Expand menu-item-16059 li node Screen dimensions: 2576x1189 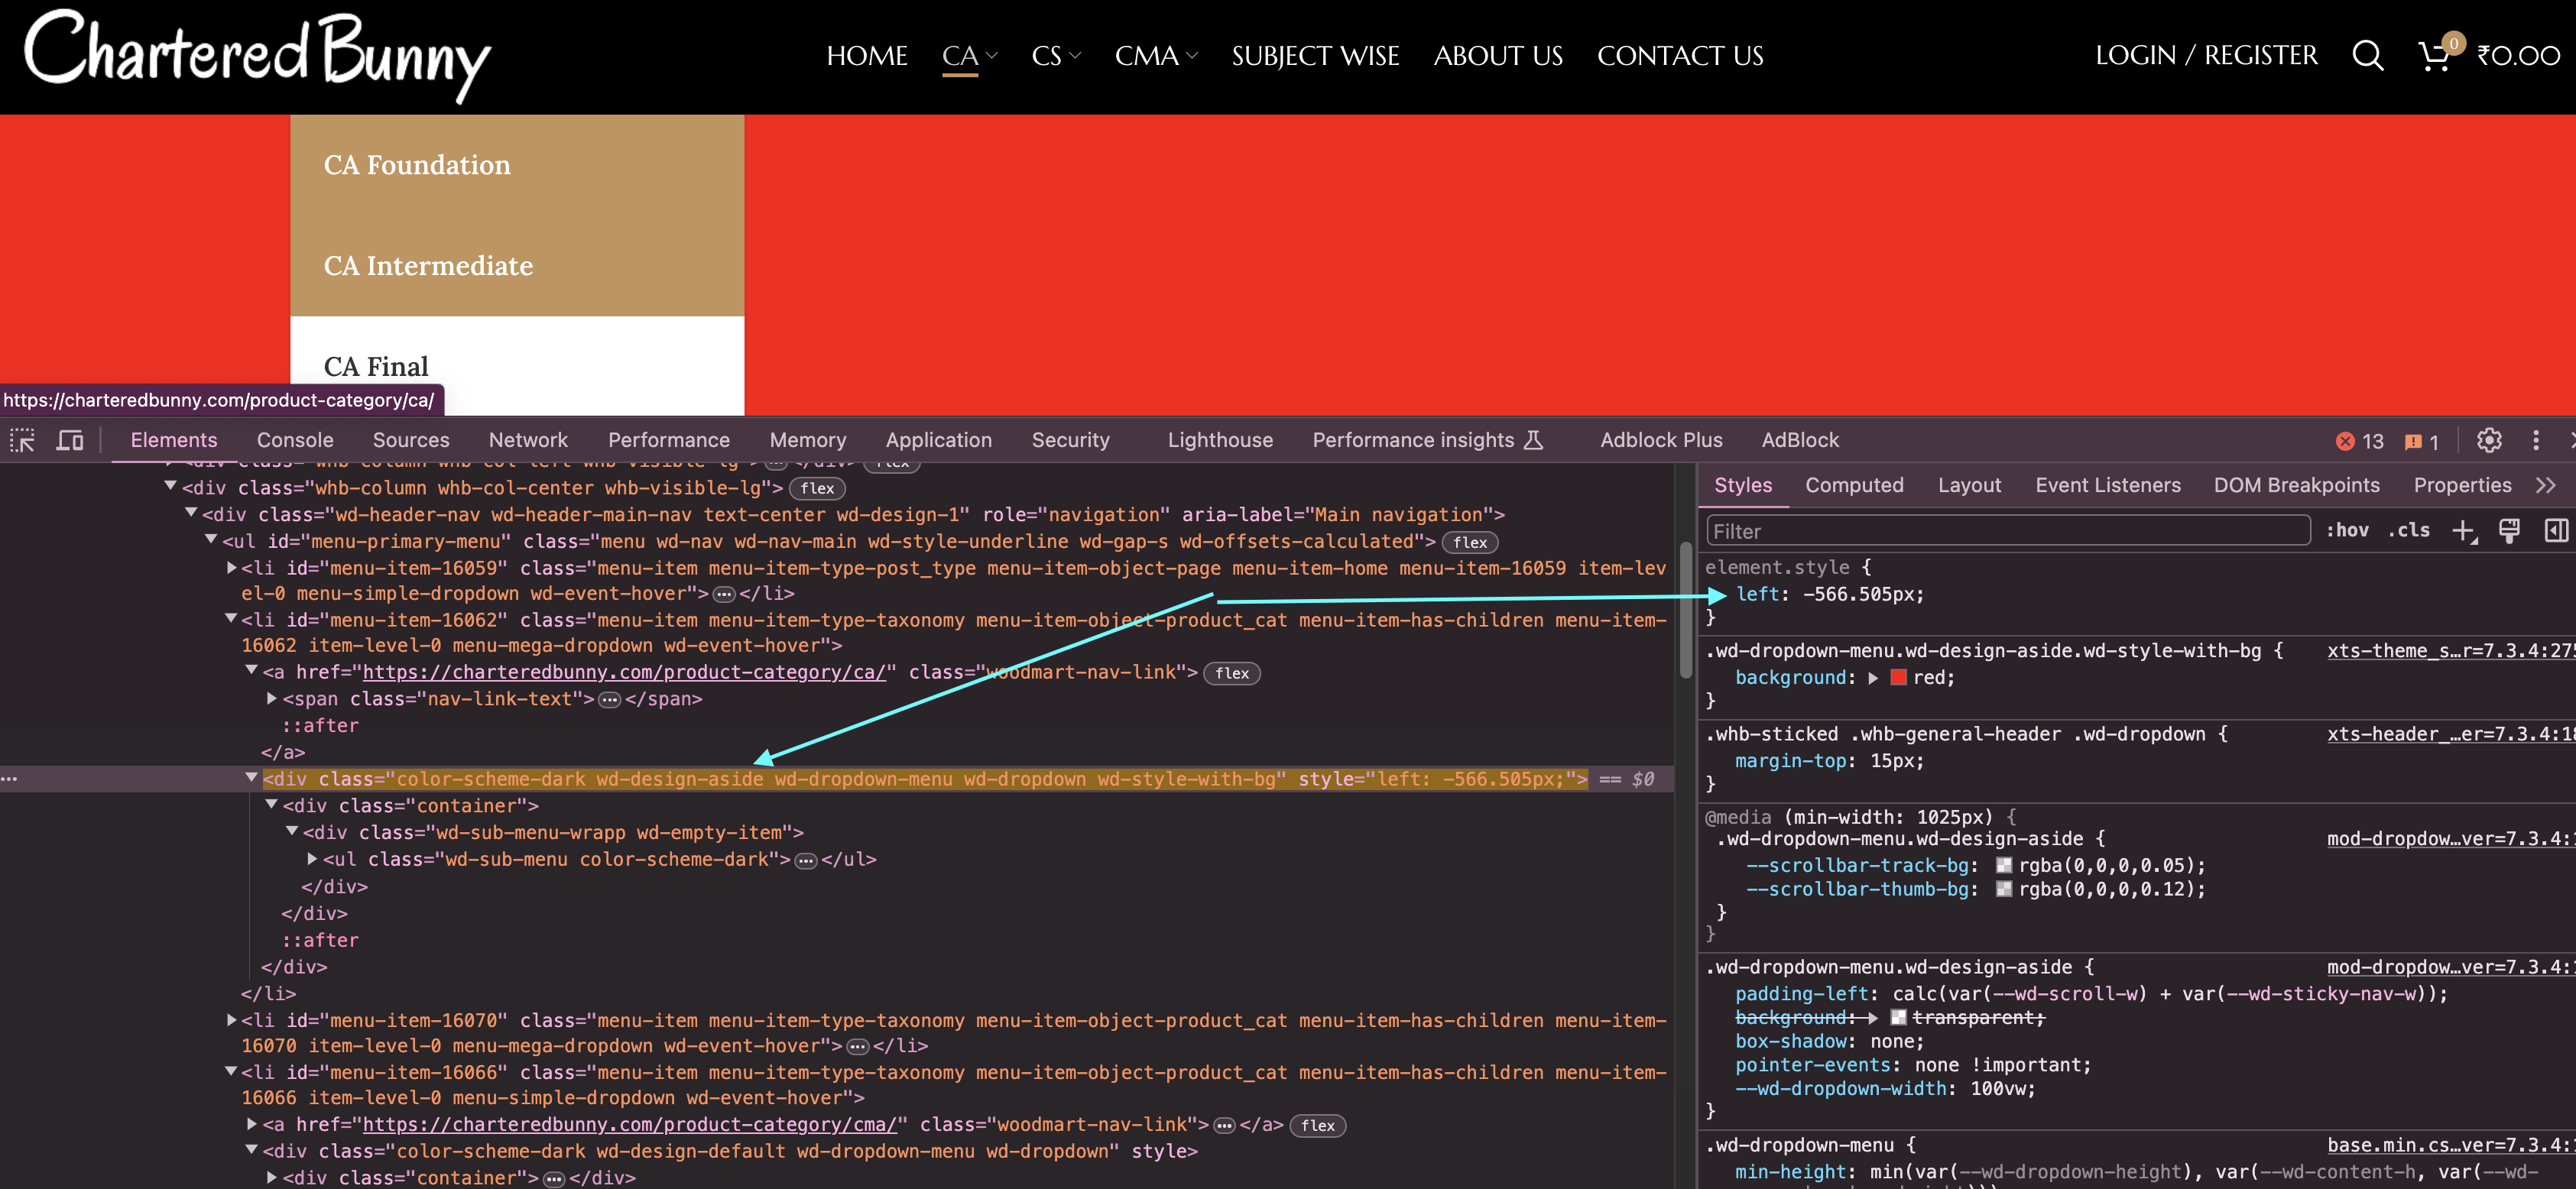(x=231, y=567)
